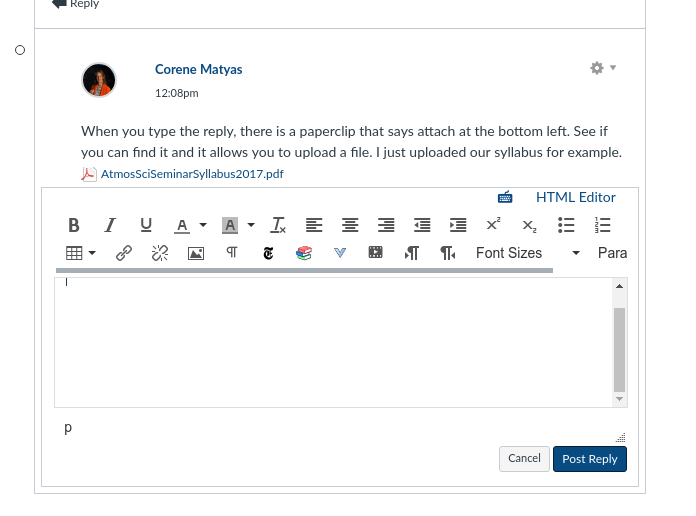Open the background color dropdown arrow
This screenshot has height=516, width=696.
point(251,225)
